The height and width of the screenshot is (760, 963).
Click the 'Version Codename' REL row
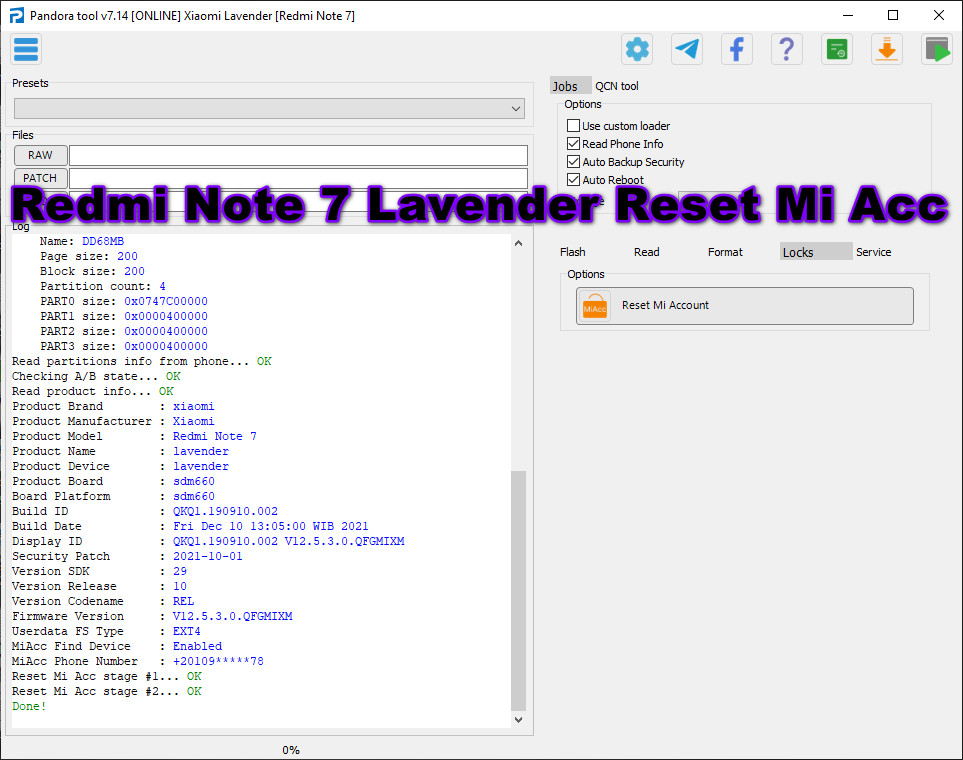point(103,601)
